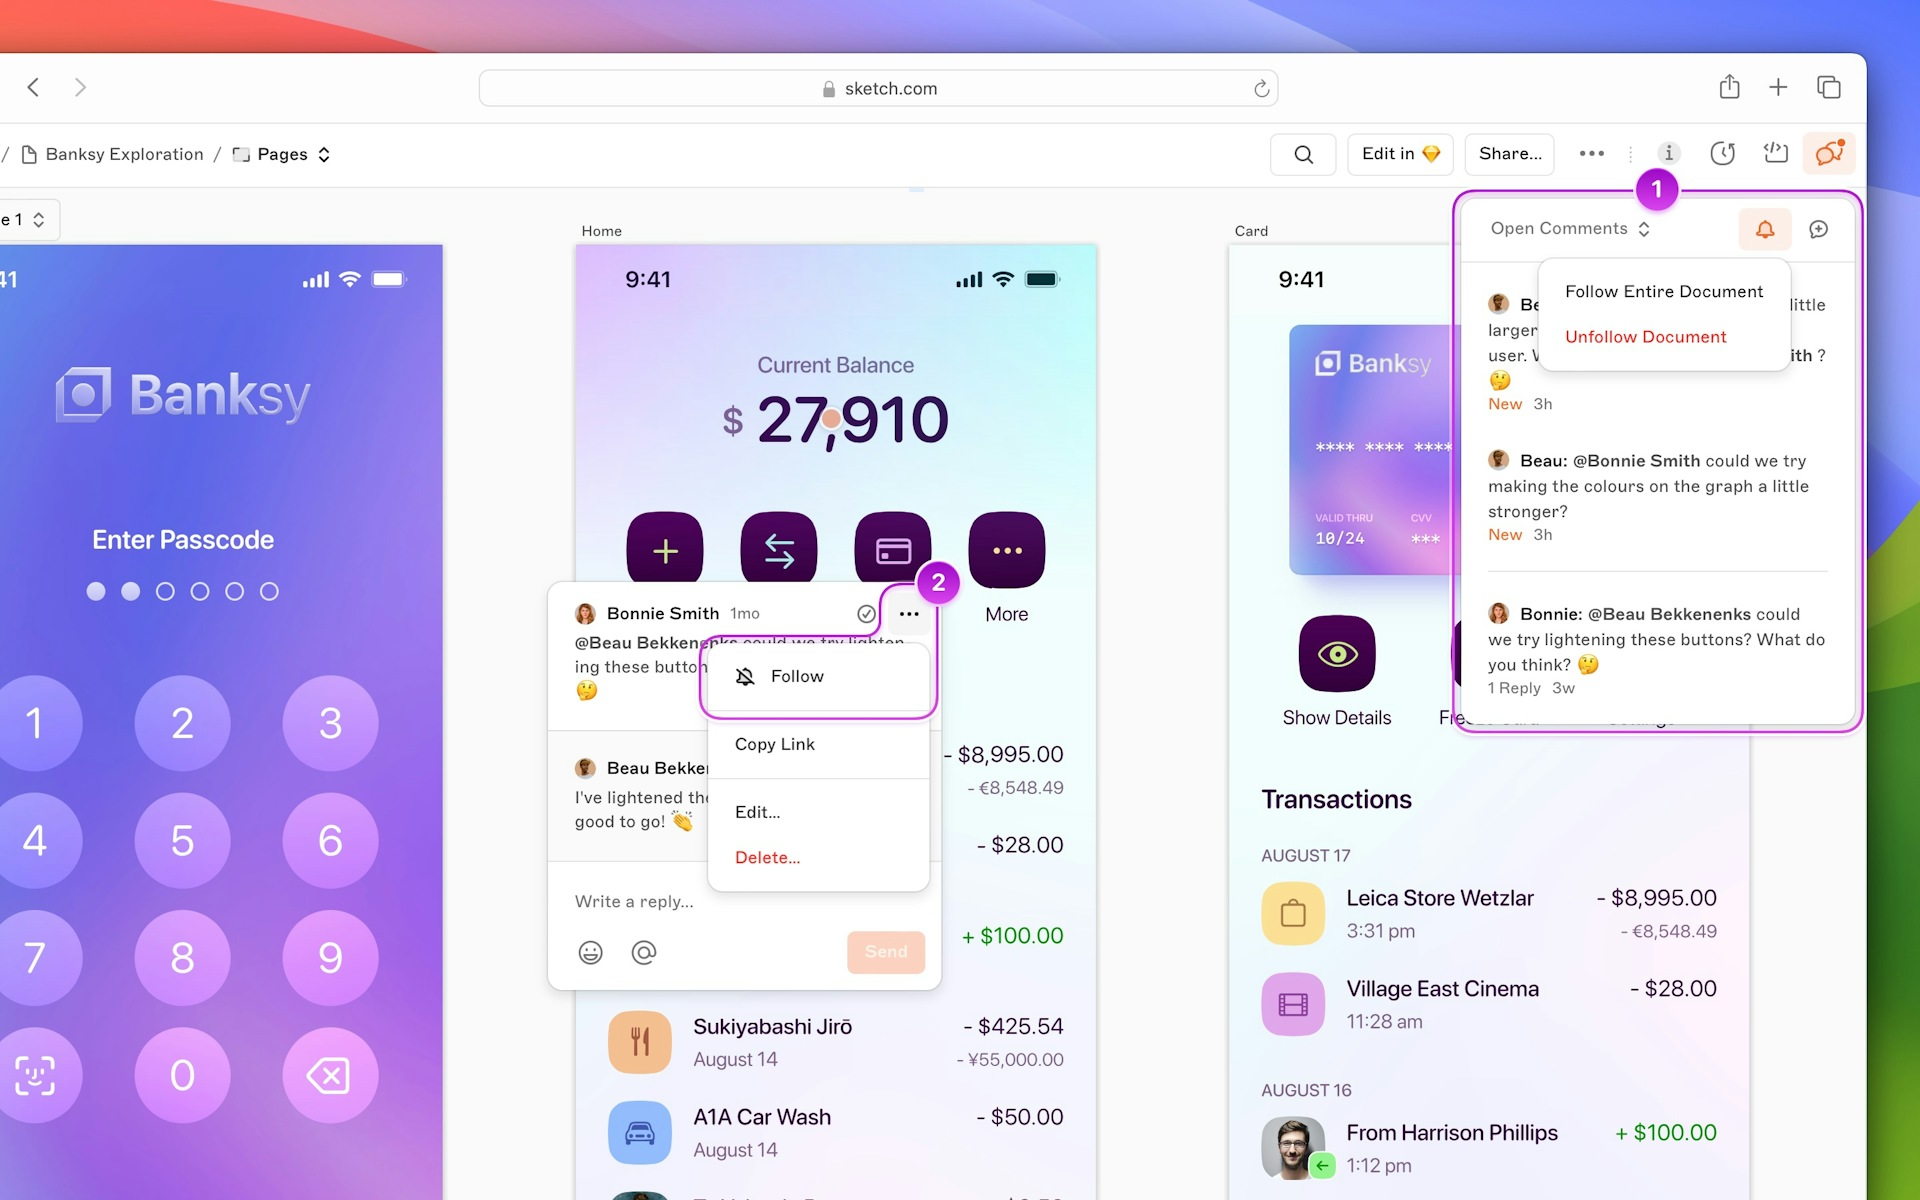Screen dimensions: 1920x1200
Task: Click the comment thread icon in panel
Action: 1820,228
